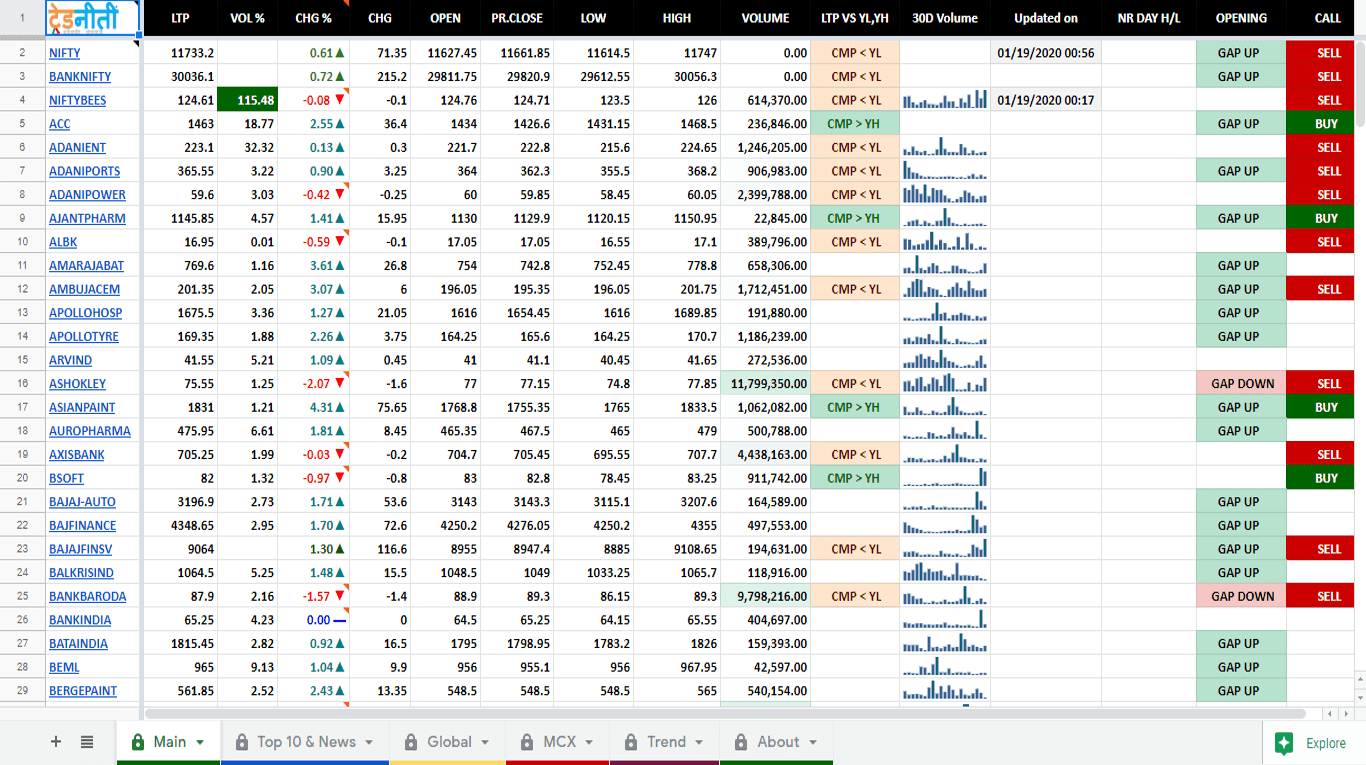Open the BANKNIFTY ticker link
Viewport: 1366px width, 765px height.
80,77
